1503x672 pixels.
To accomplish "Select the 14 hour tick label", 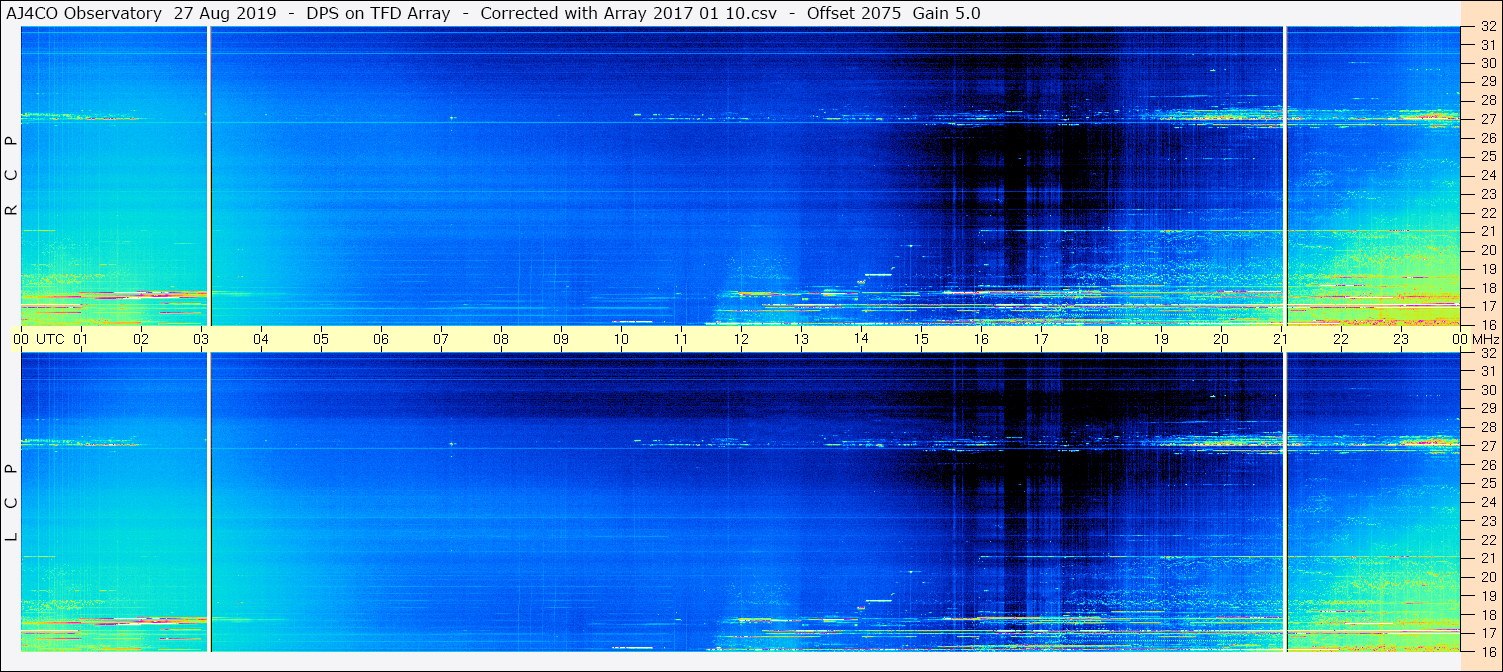I will pos(861,339).
